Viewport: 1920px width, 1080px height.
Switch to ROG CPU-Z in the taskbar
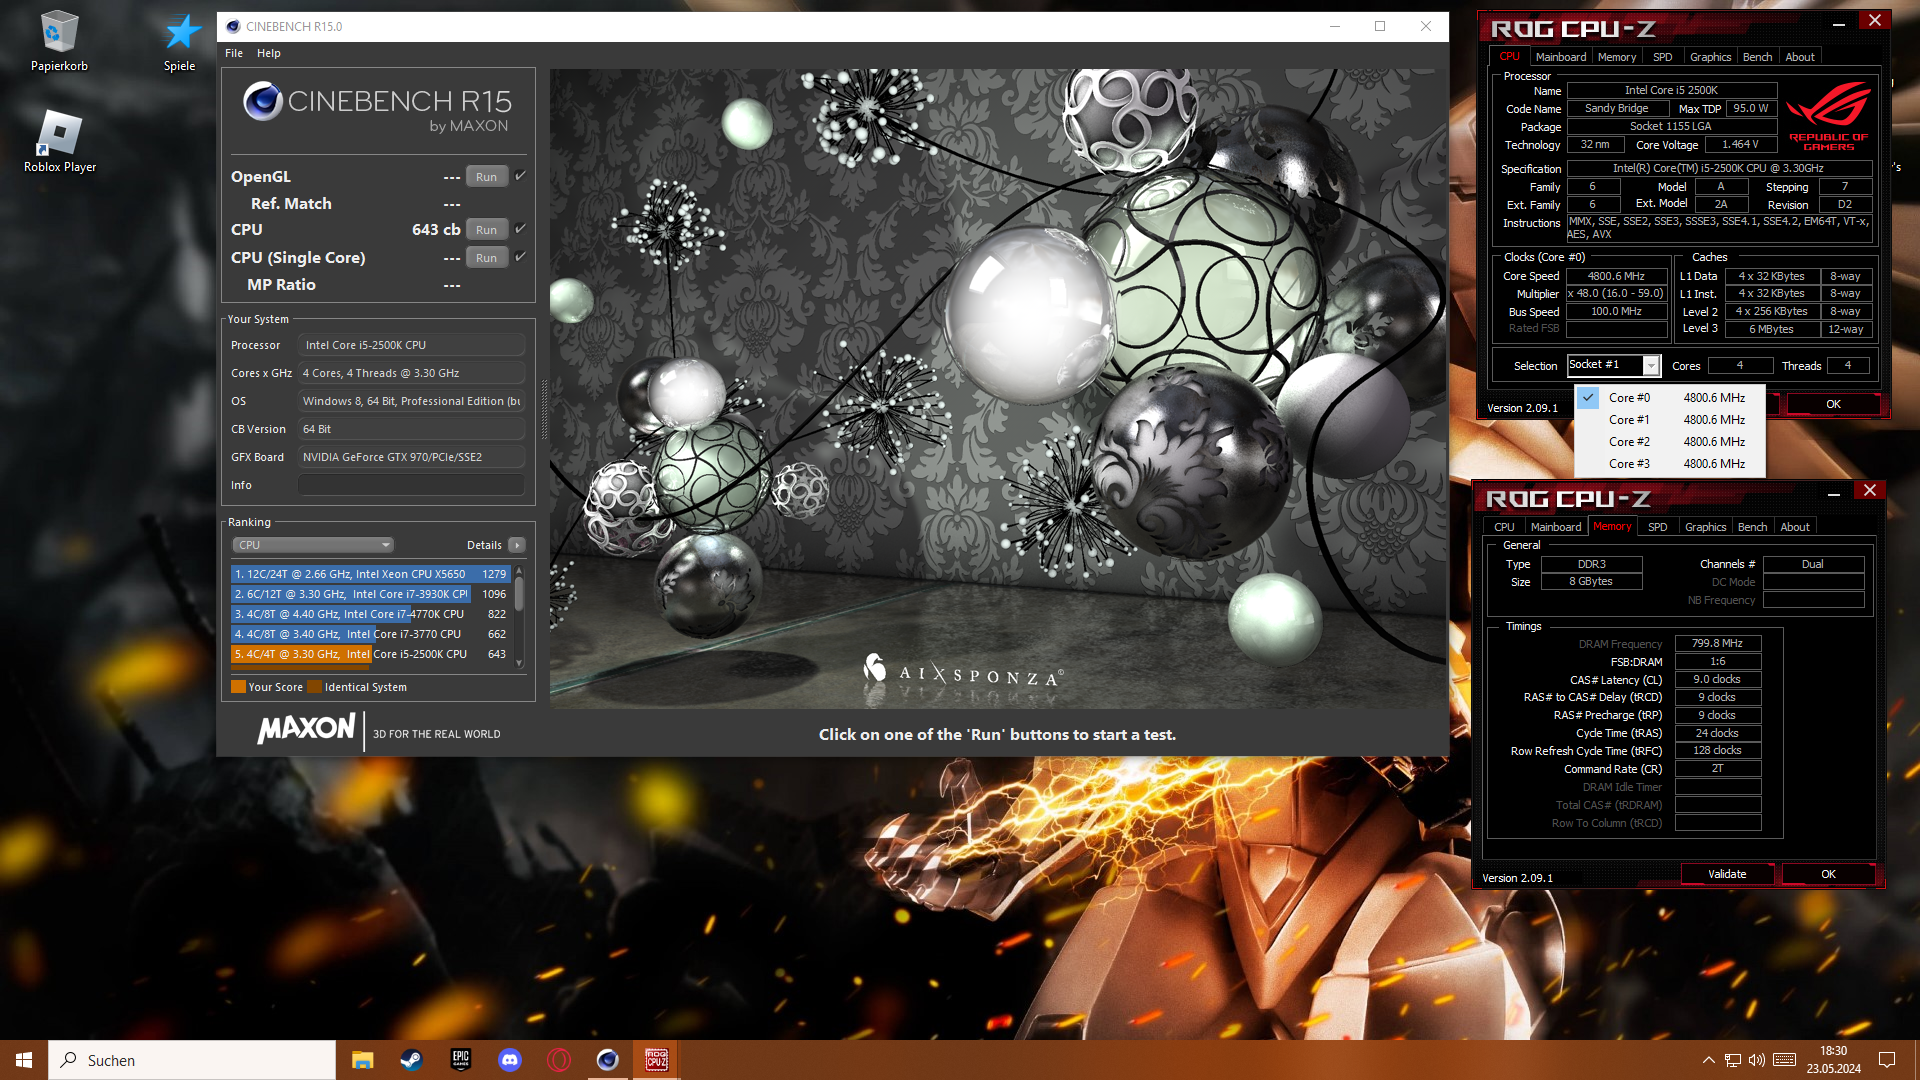(x=656, y=1060)
